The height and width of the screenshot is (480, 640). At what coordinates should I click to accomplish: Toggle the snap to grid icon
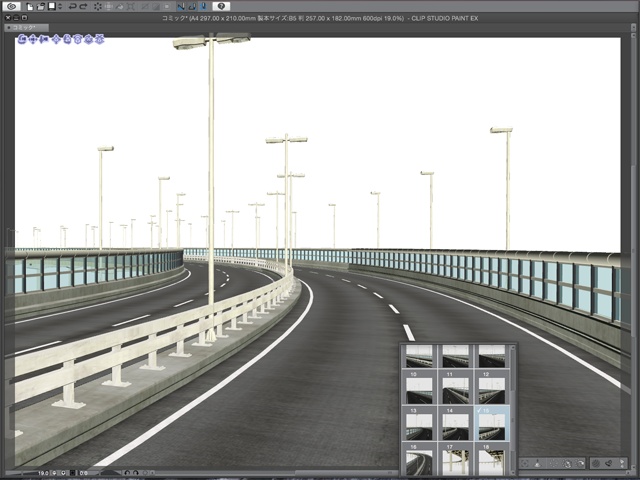204,6
